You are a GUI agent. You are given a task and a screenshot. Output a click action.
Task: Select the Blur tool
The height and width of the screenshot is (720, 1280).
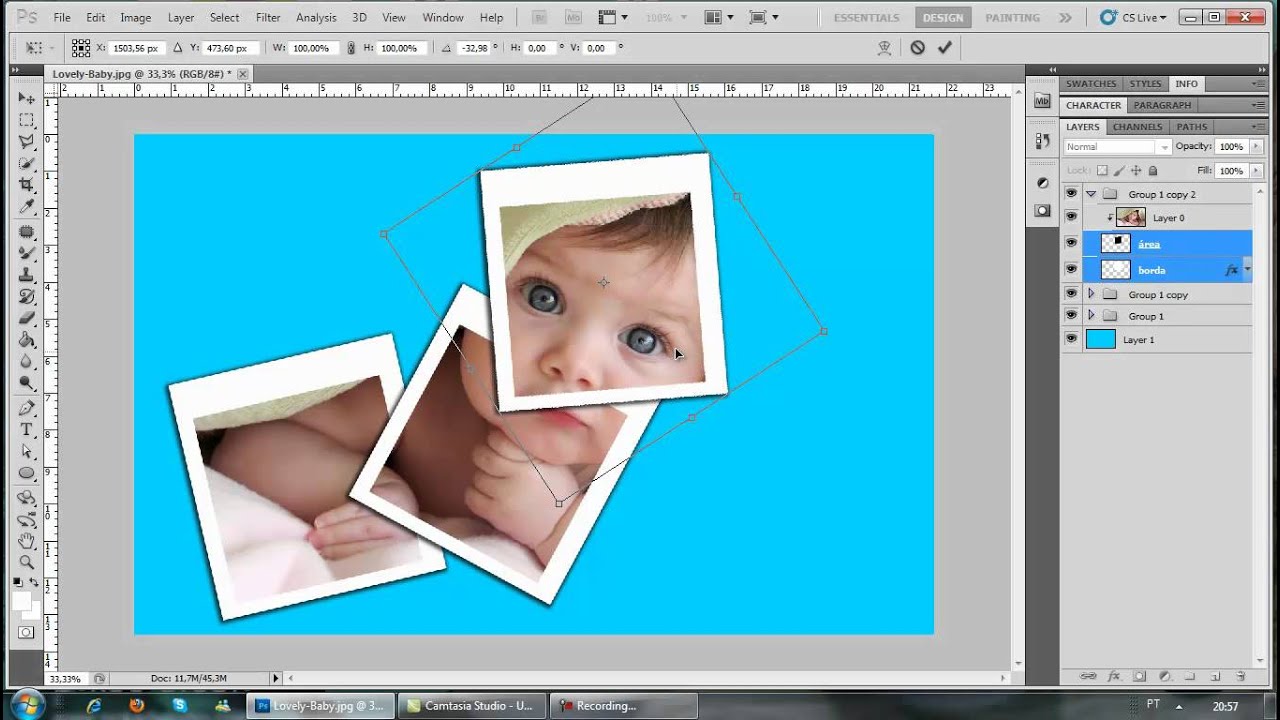(x=27, y=361)
